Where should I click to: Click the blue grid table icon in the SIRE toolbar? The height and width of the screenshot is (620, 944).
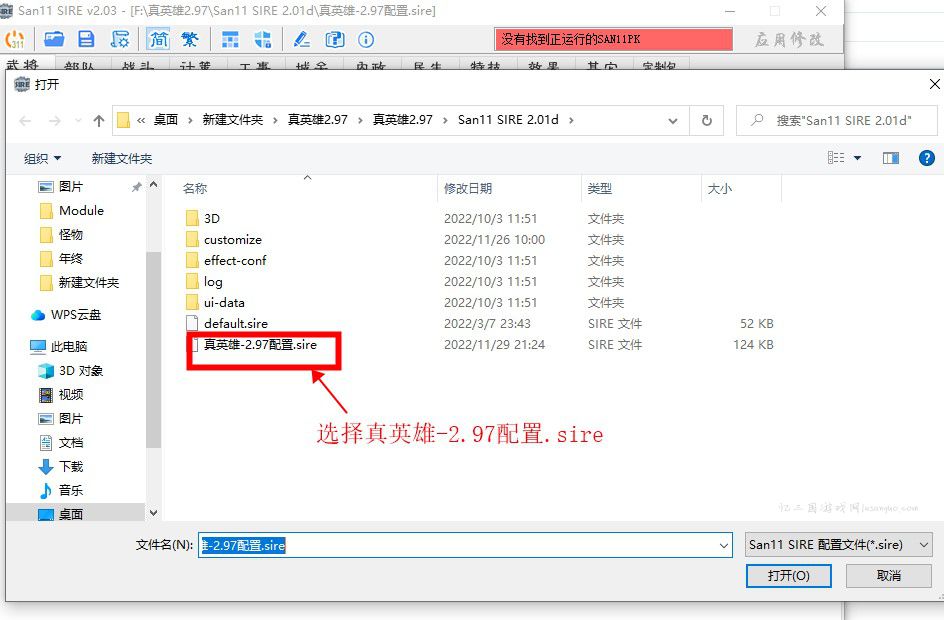[x=230, y=40]
